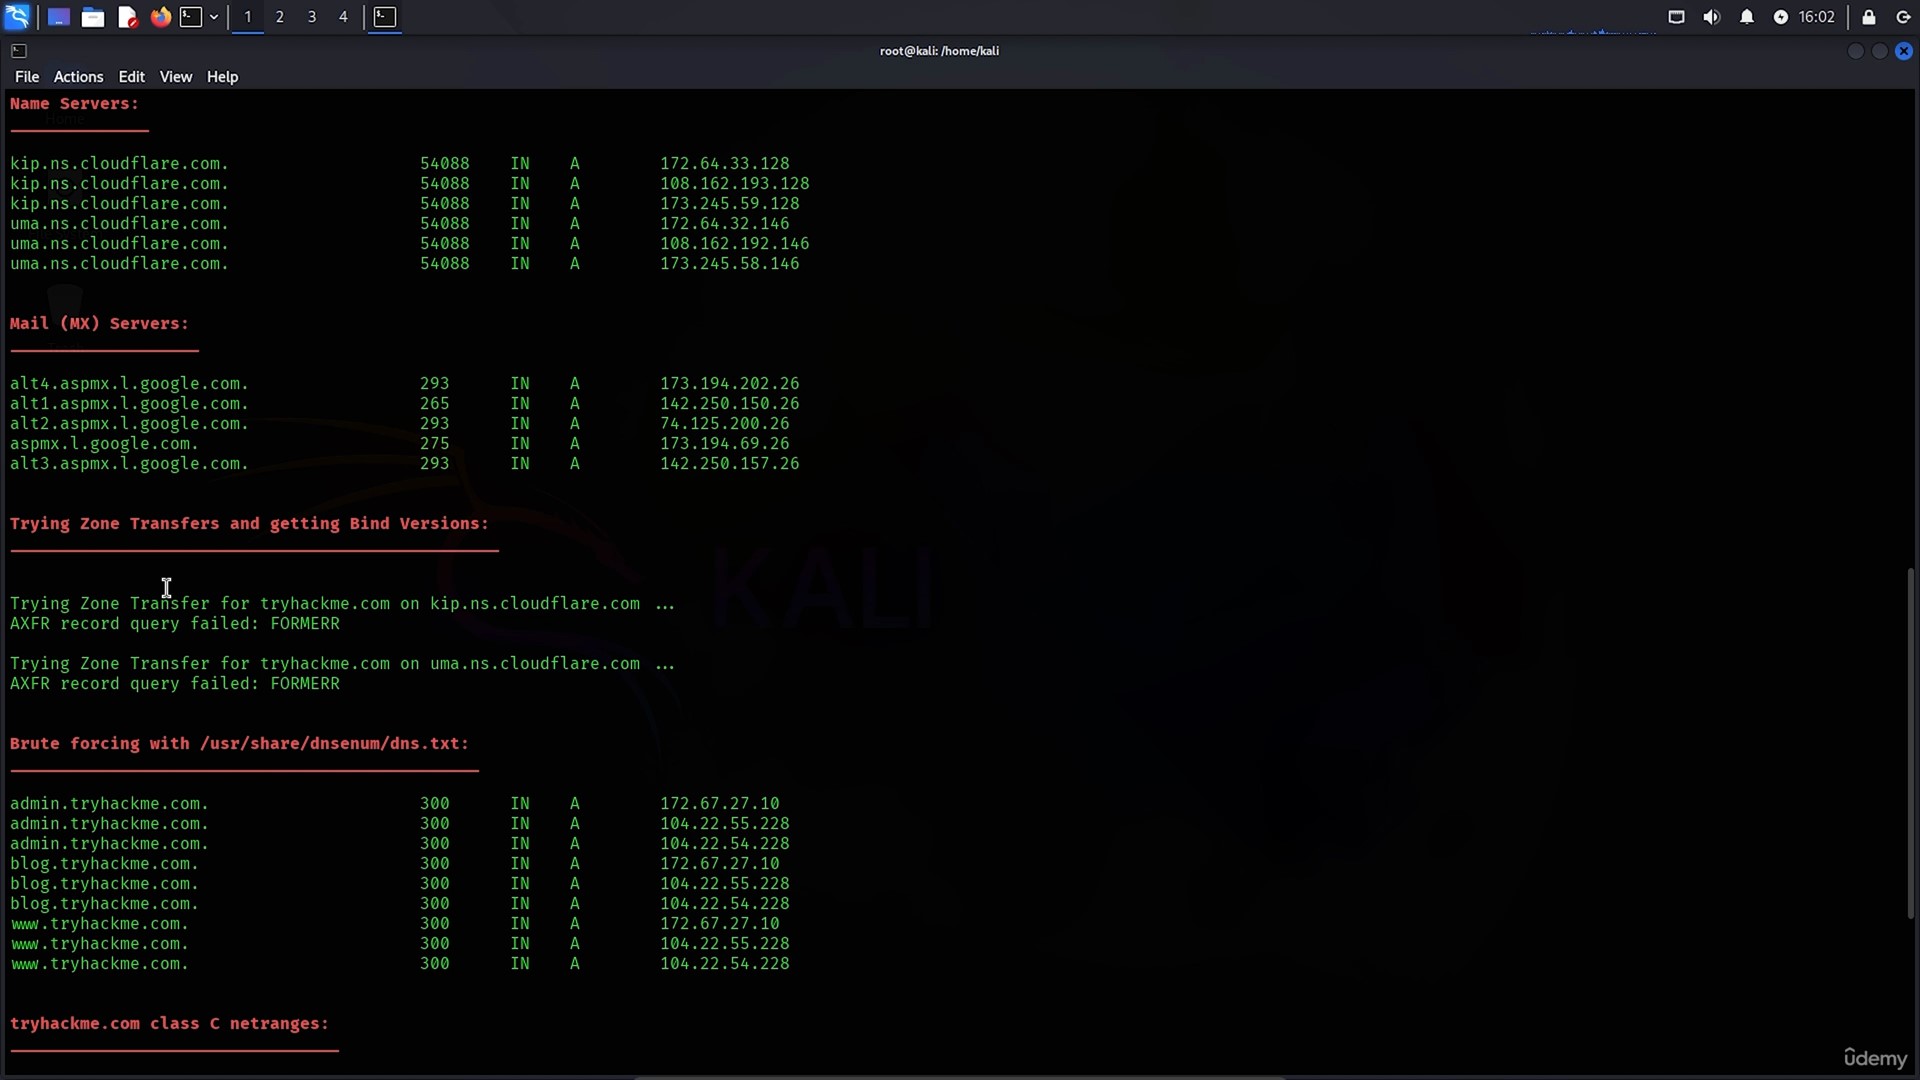Click alt4.aspmx.l.google.com. entry
This screenshot has height=1080, width=1920.
tap(130, 384)
